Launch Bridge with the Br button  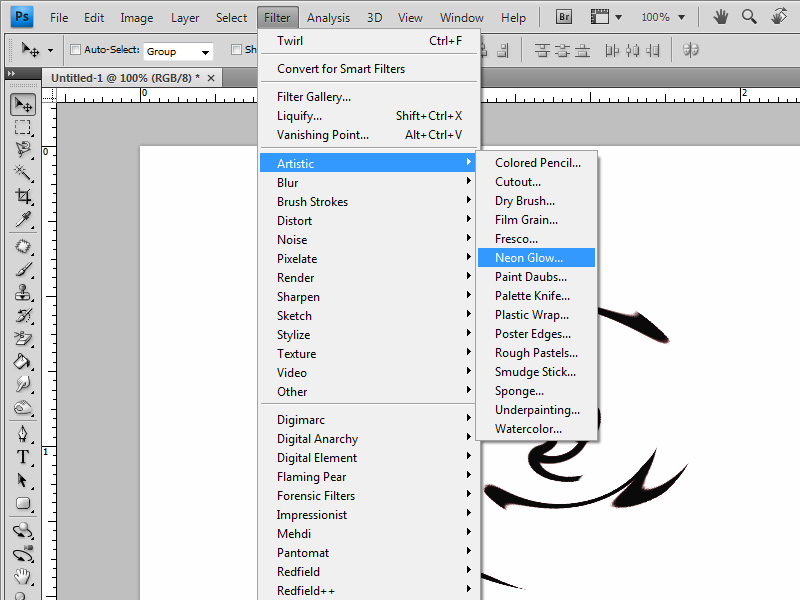coord(562,17)
